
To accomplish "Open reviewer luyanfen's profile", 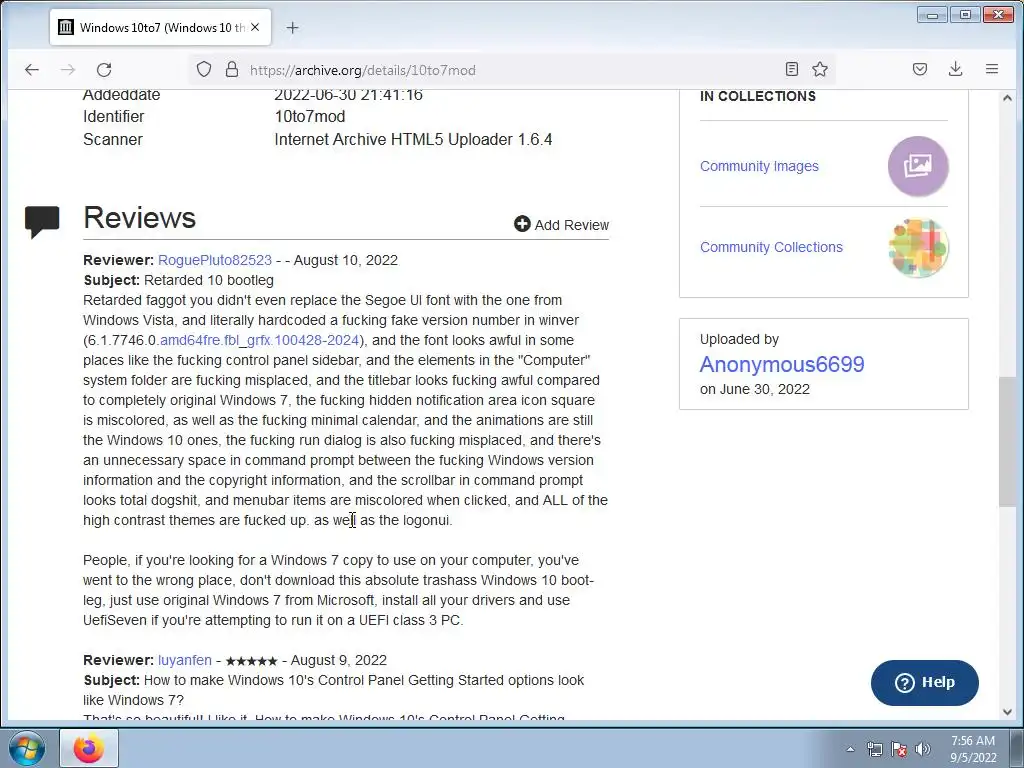I will 185,660.
